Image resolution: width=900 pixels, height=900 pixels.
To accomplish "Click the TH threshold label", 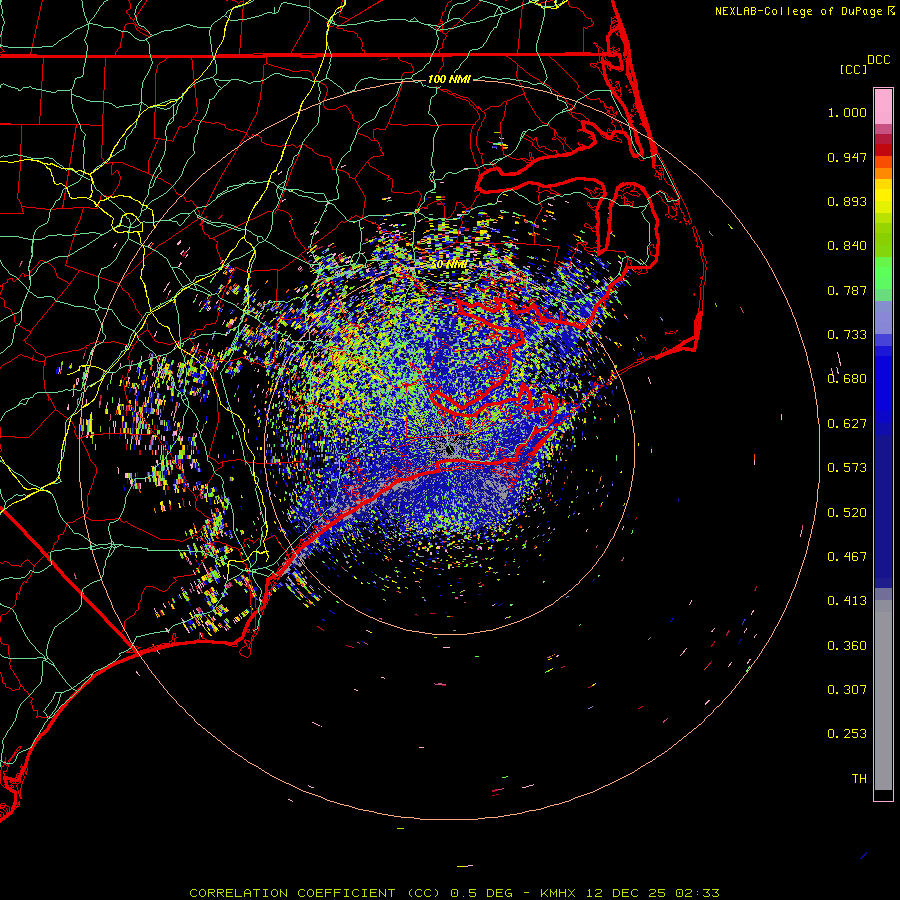I will tap(859, 779).
